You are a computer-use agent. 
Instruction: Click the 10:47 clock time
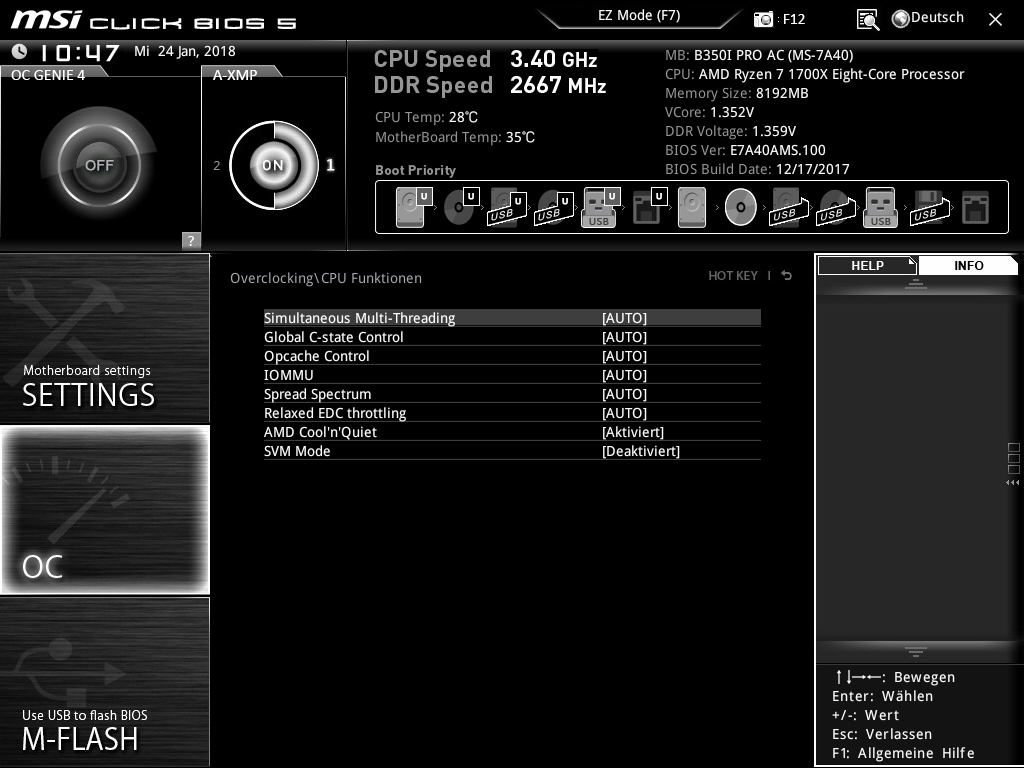click(x=80, y=52)
